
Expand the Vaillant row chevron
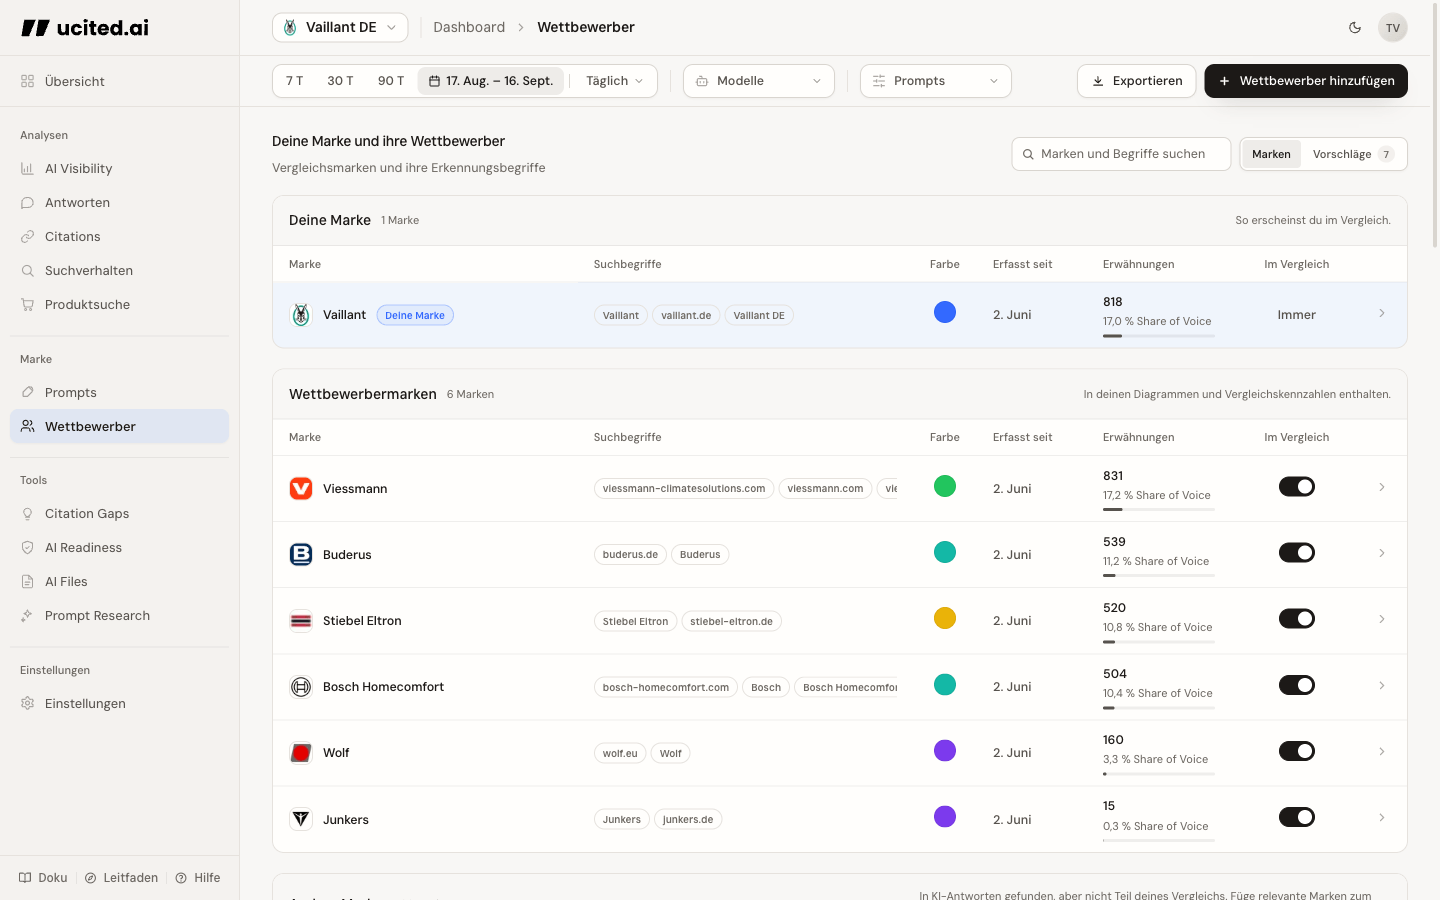tap(1382, 314)
